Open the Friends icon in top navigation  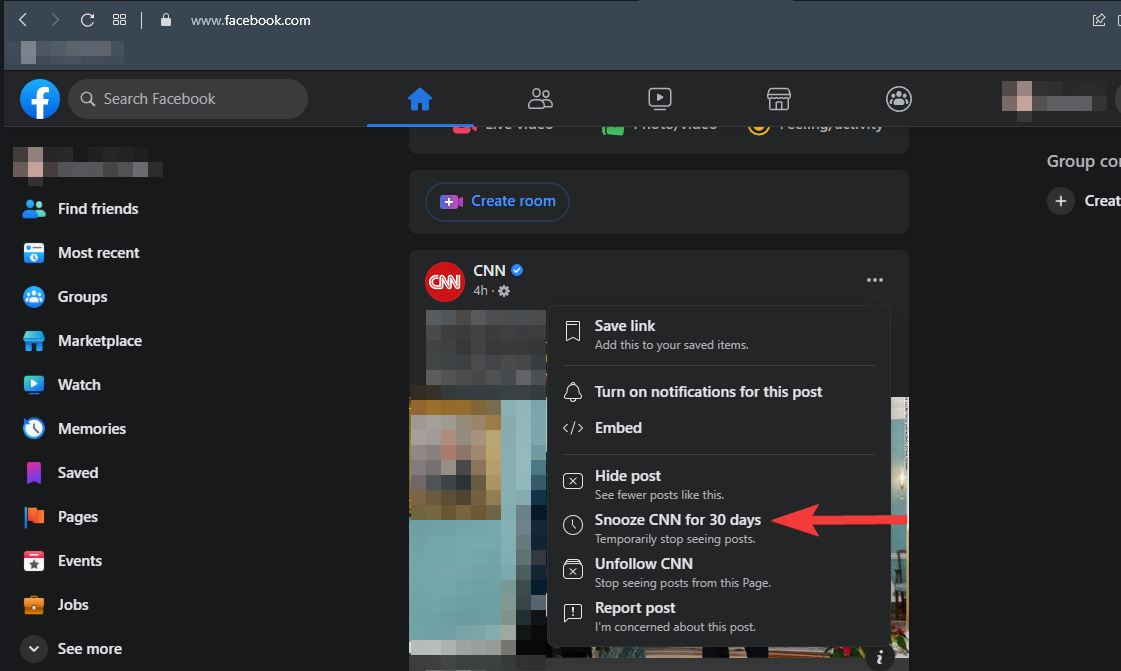540,99
